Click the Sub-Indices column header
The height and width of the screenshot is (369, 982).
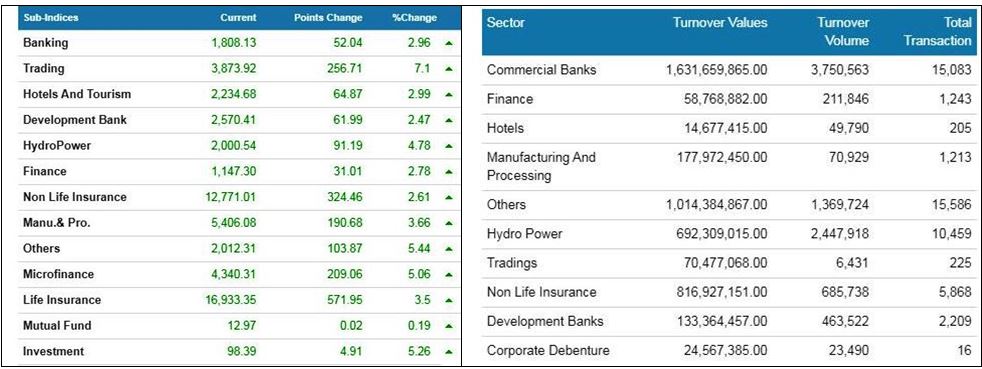point(51,18)
